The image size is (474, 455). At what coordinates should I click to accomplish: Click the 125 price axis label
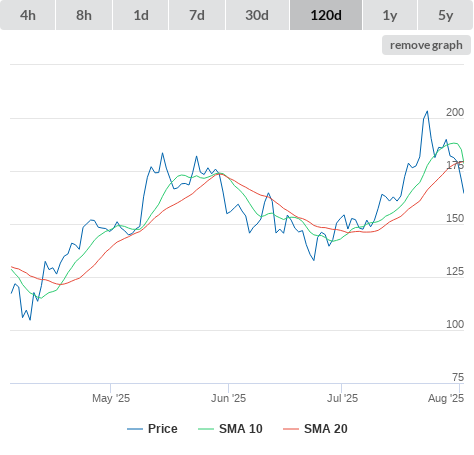(x=455, y=271)
